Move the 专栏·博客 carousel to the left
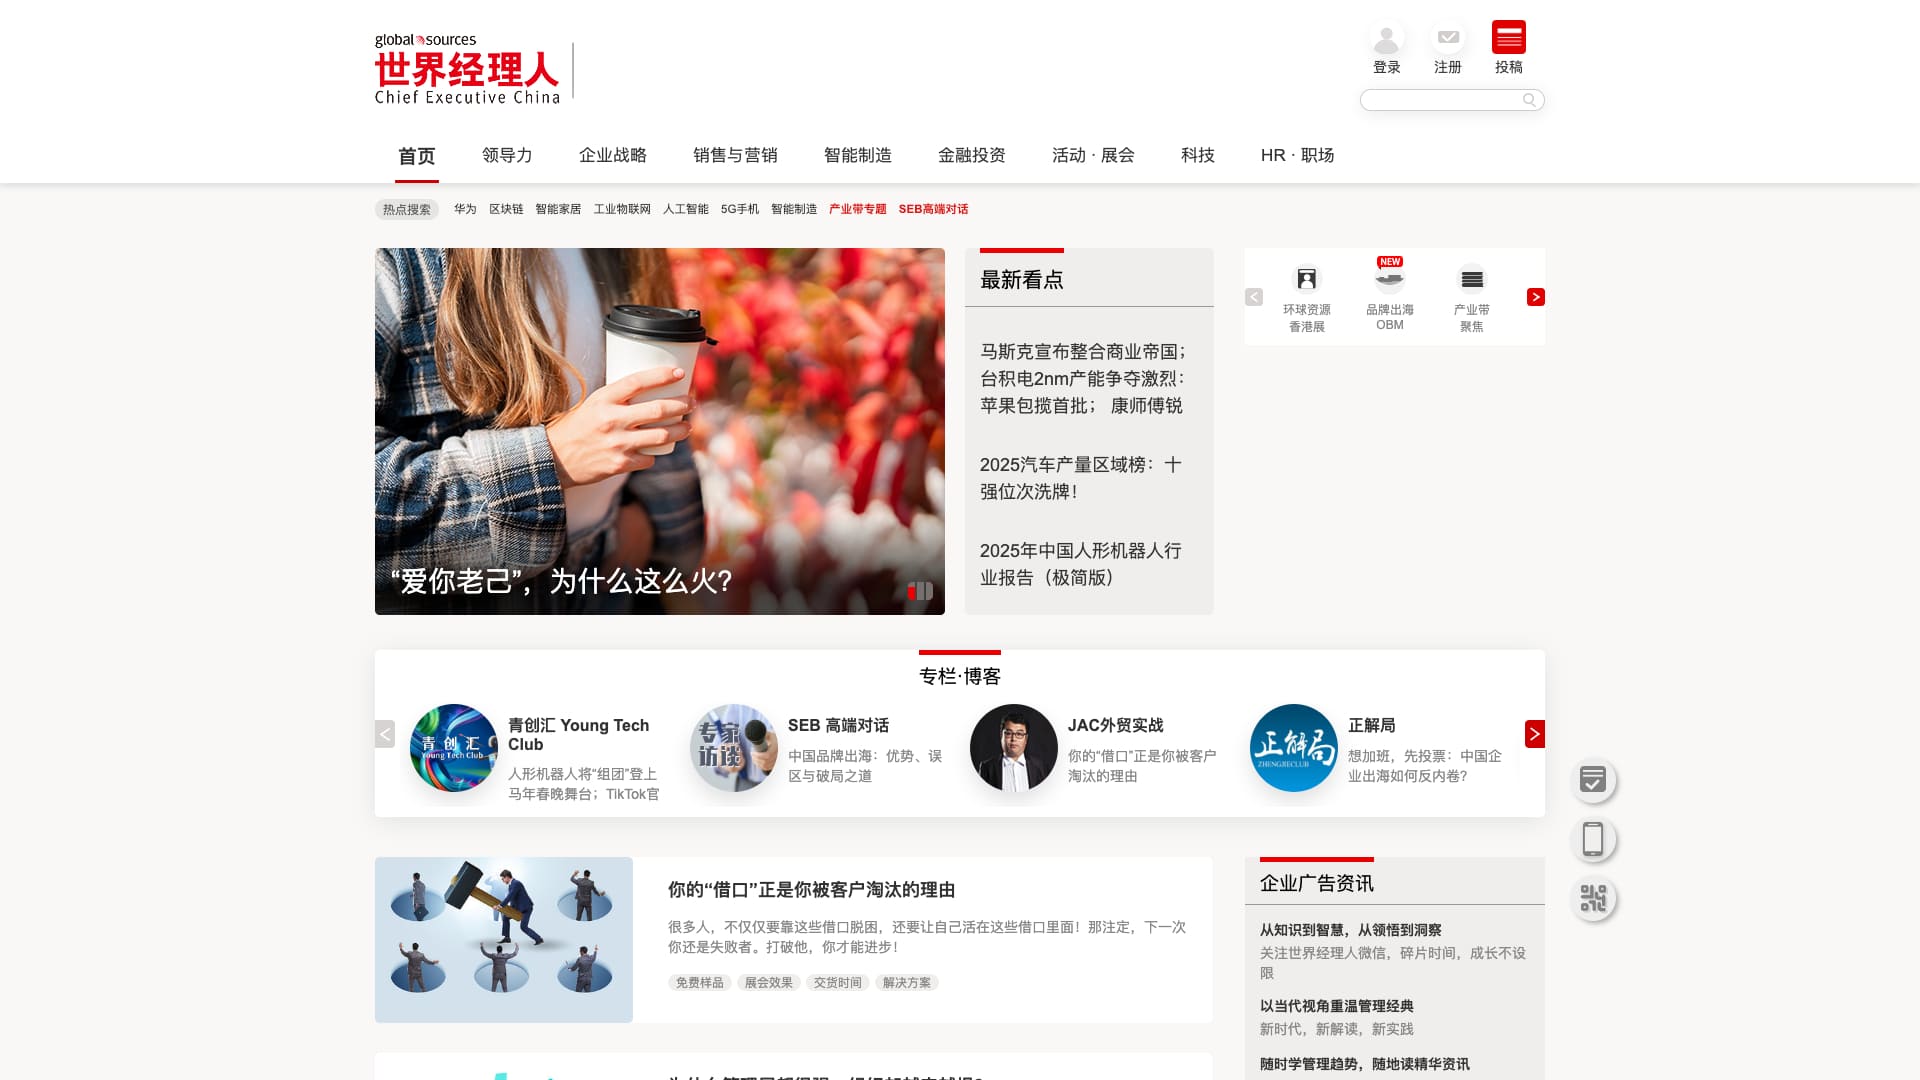This screenshot has height=1080, width=1920. (x=385, y=734)
